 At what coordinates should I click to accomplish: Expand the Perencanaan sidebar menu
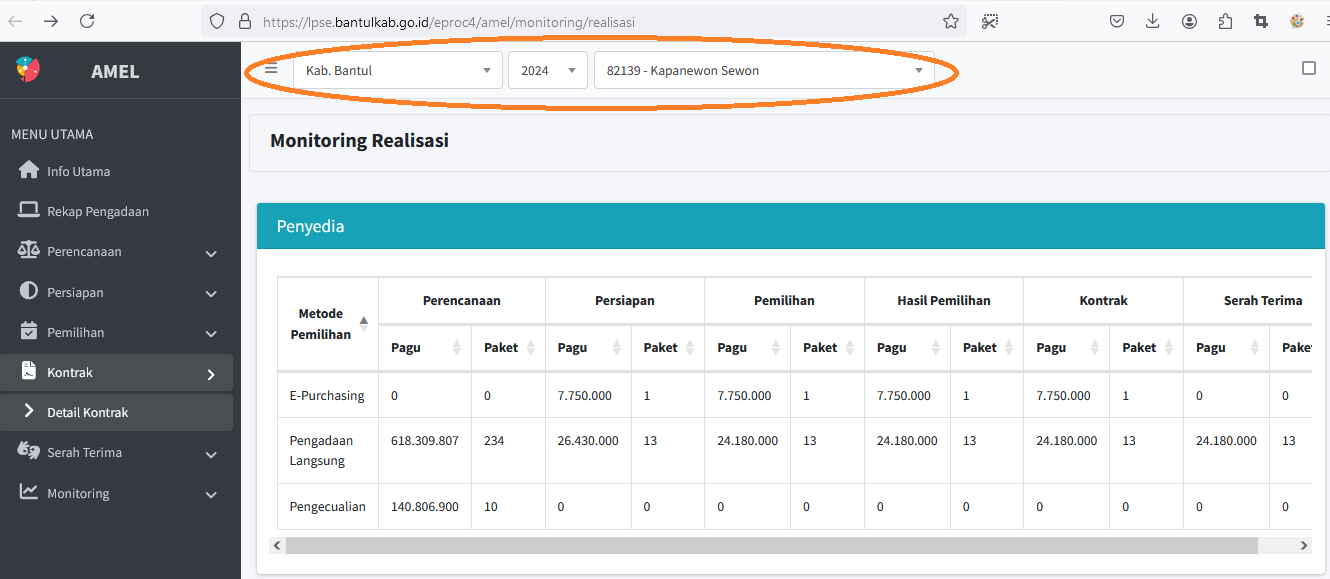click(x=118, y=252)
